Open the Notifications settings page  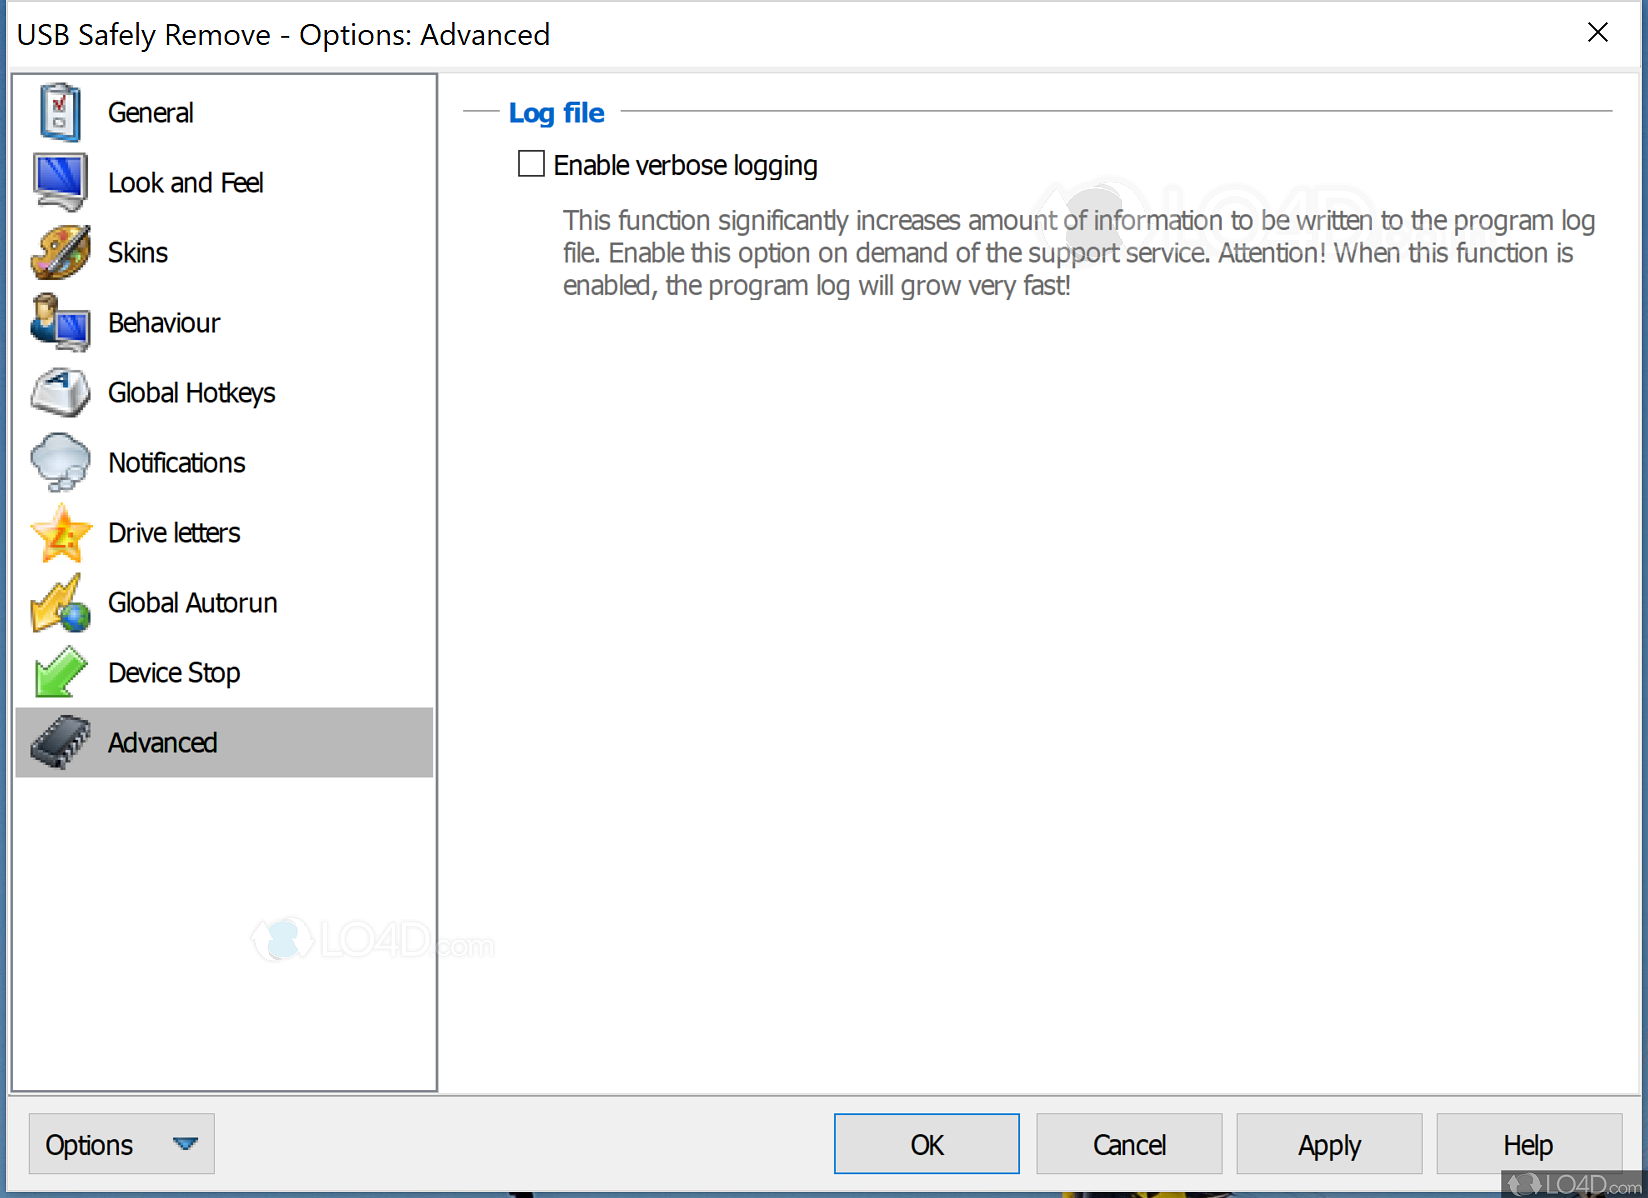pos(176,462)
